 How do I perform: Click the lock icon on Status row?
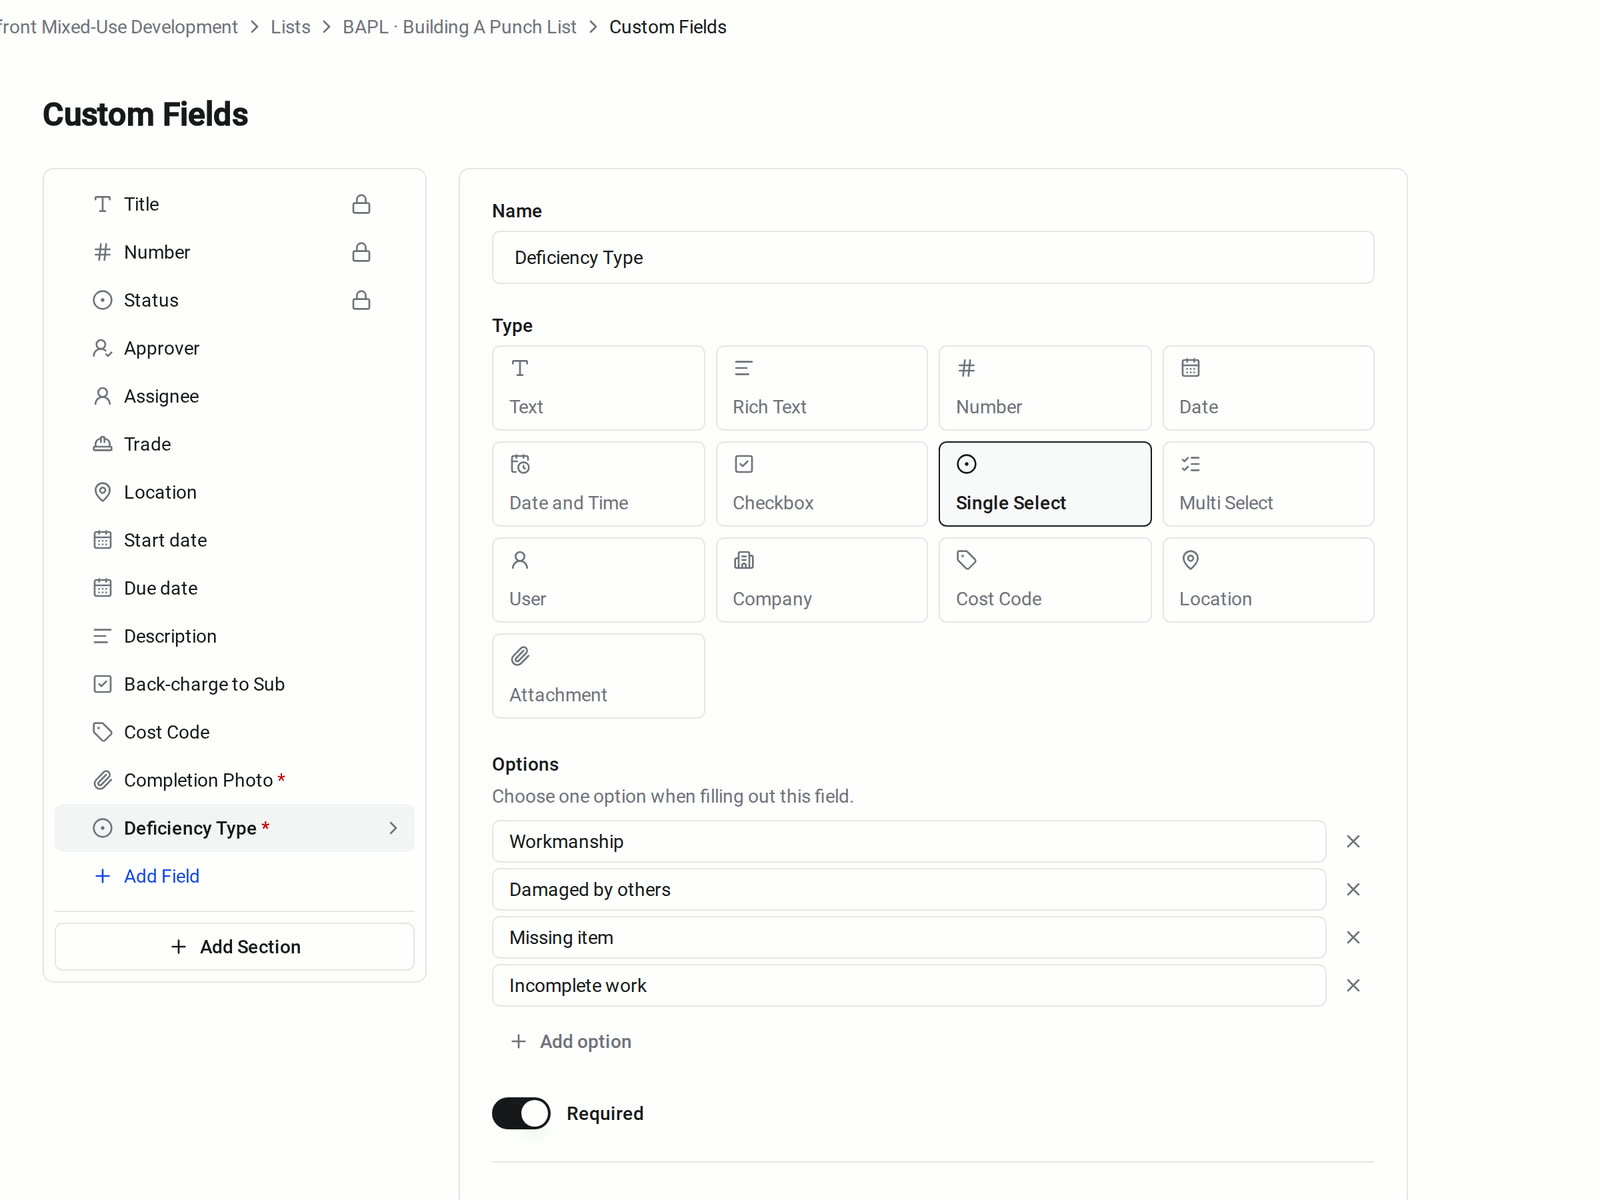tap(361, 300)
